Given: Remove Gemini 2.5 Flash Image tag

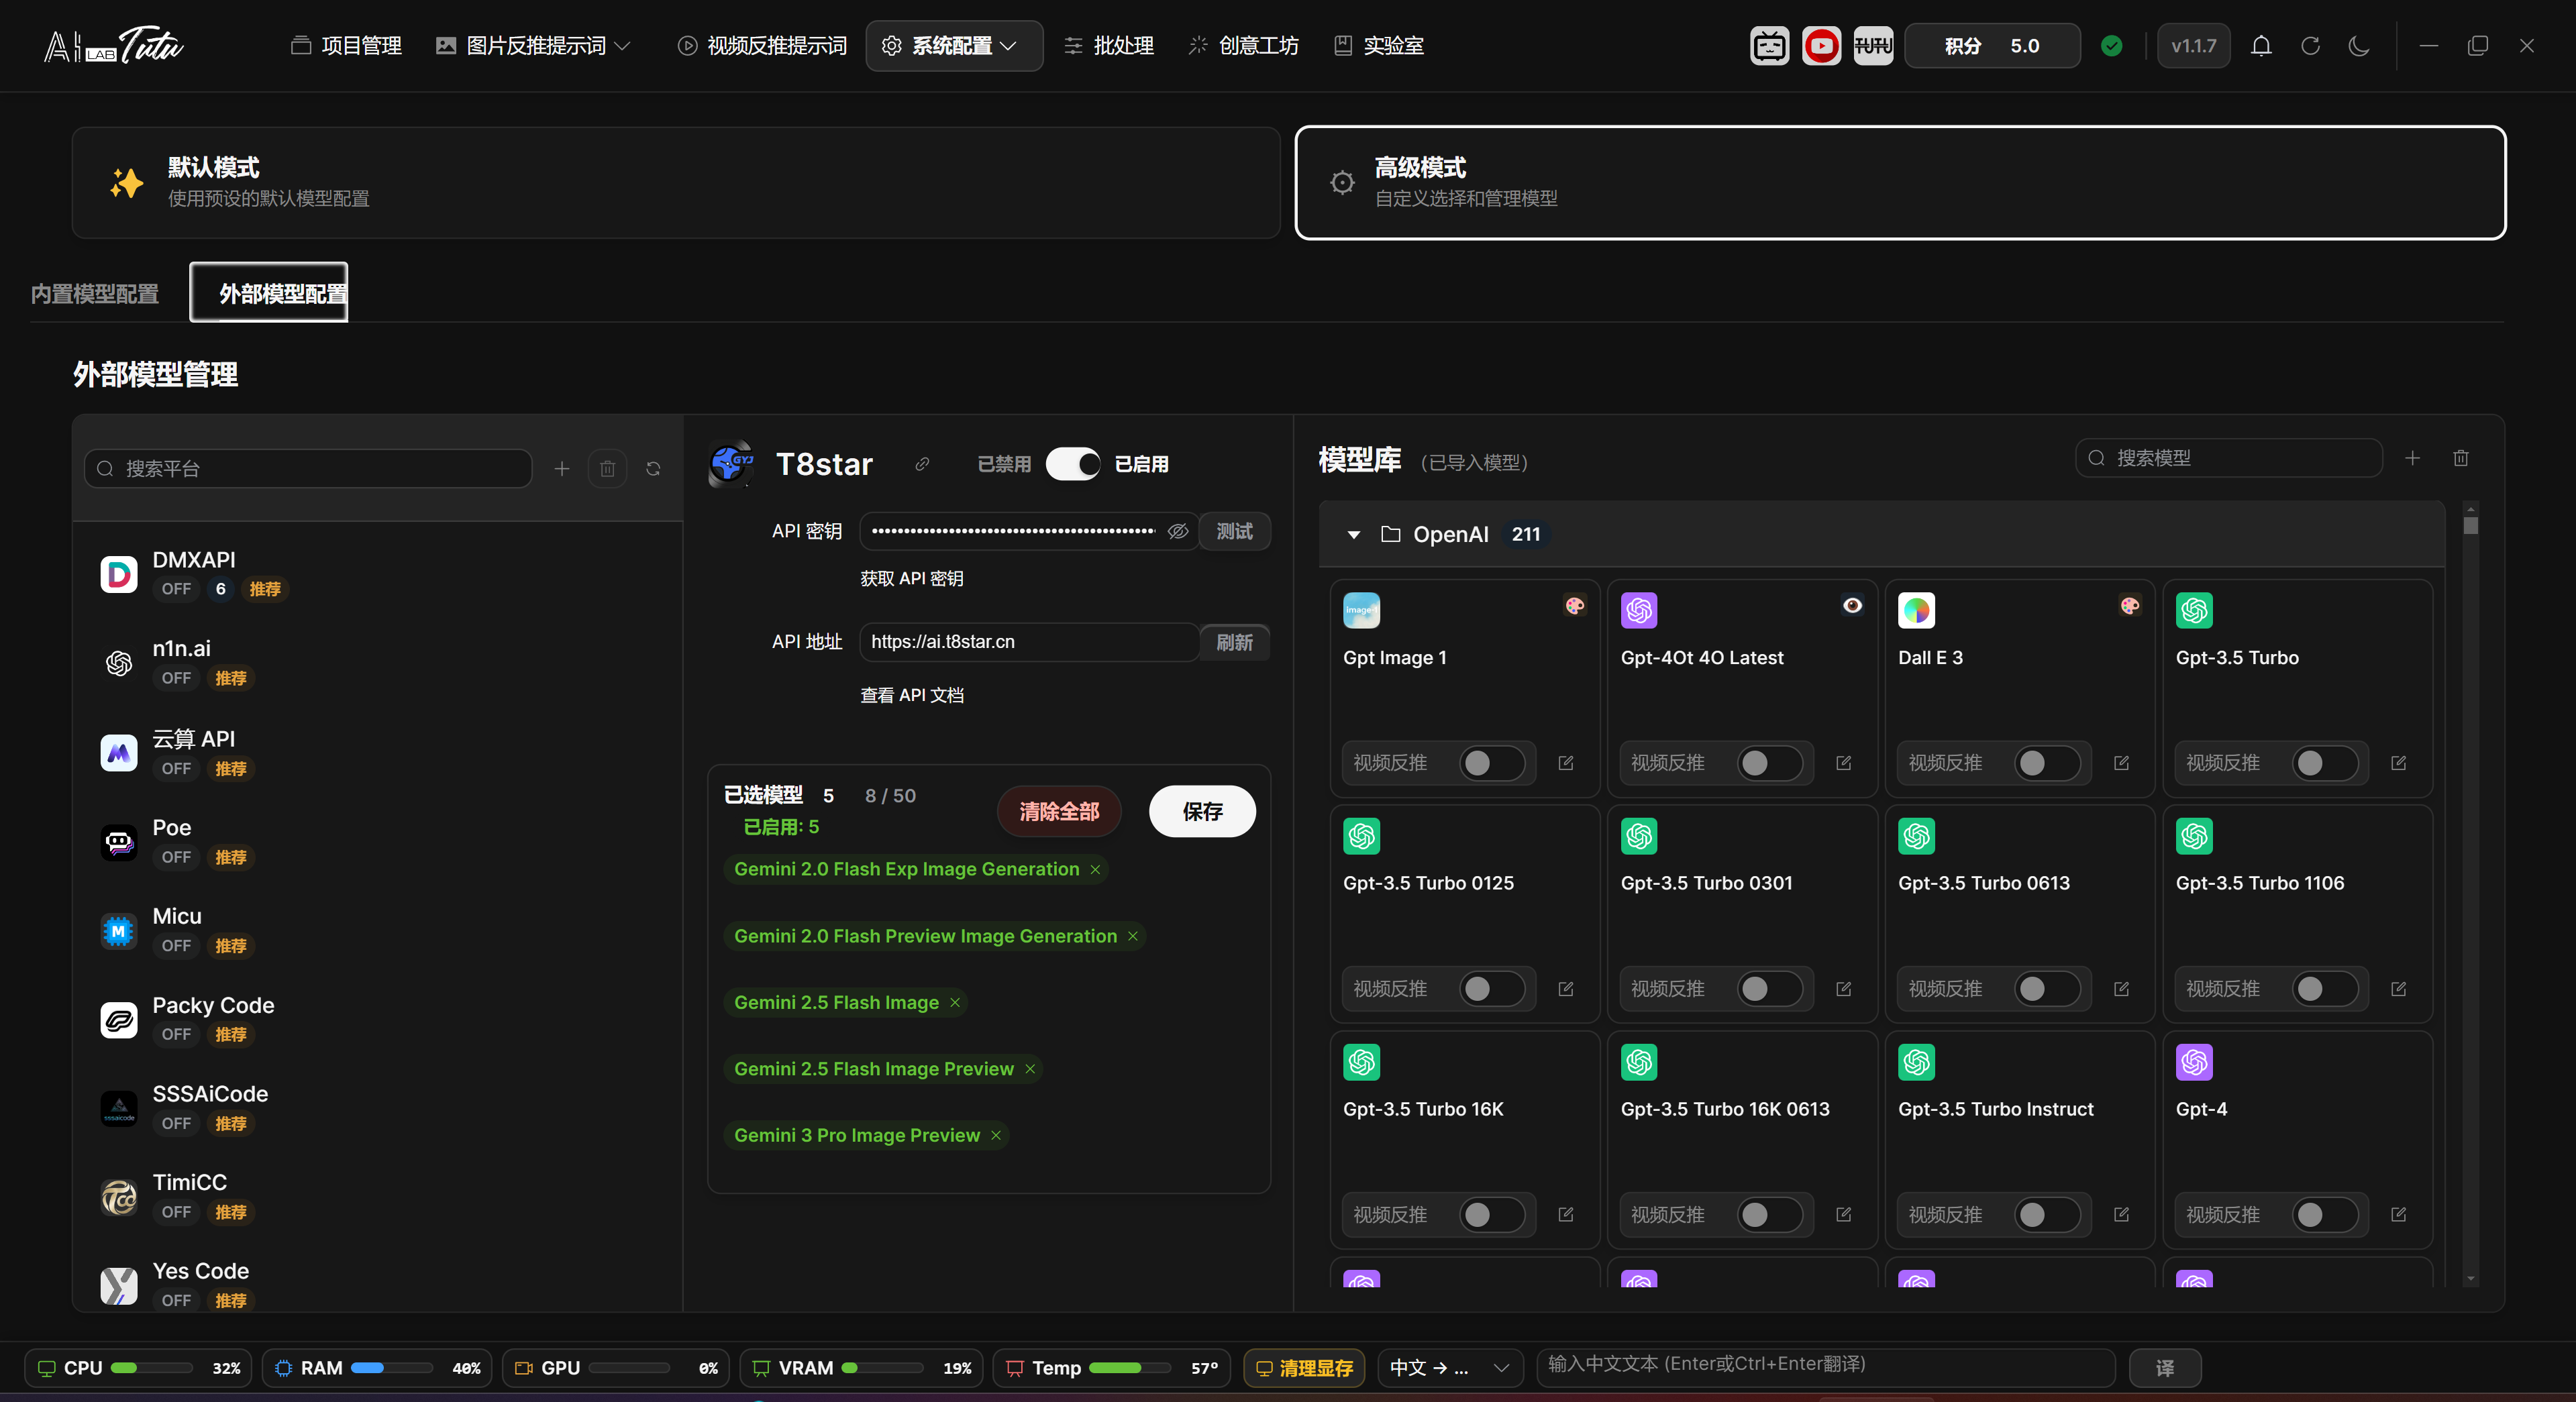Looking at the screenshot, I should pyautogui.click(x=955, y=1003).
